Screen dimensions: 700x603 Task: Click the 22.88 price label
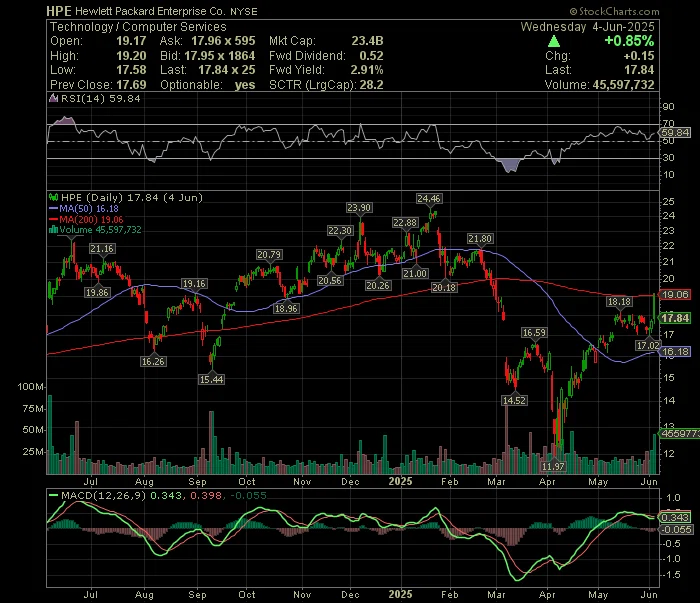[405, 222]
